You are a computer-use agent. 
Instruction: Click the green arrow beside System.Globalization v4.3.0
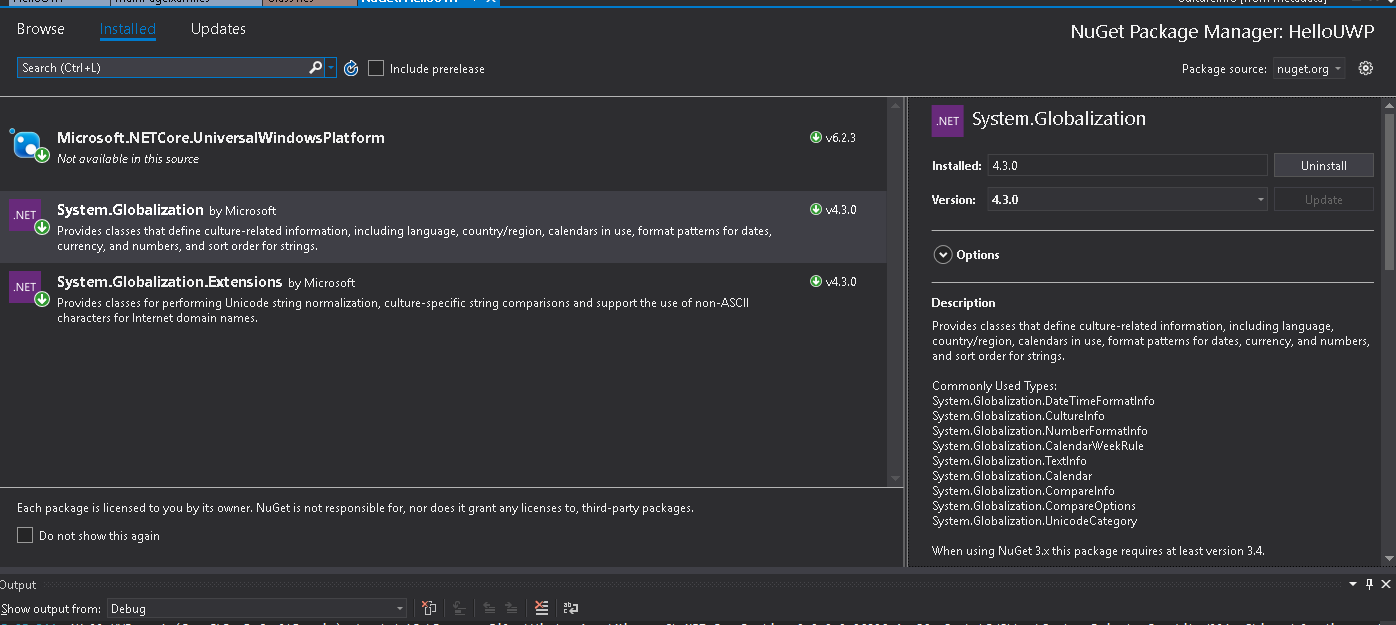tap(816, 210)
